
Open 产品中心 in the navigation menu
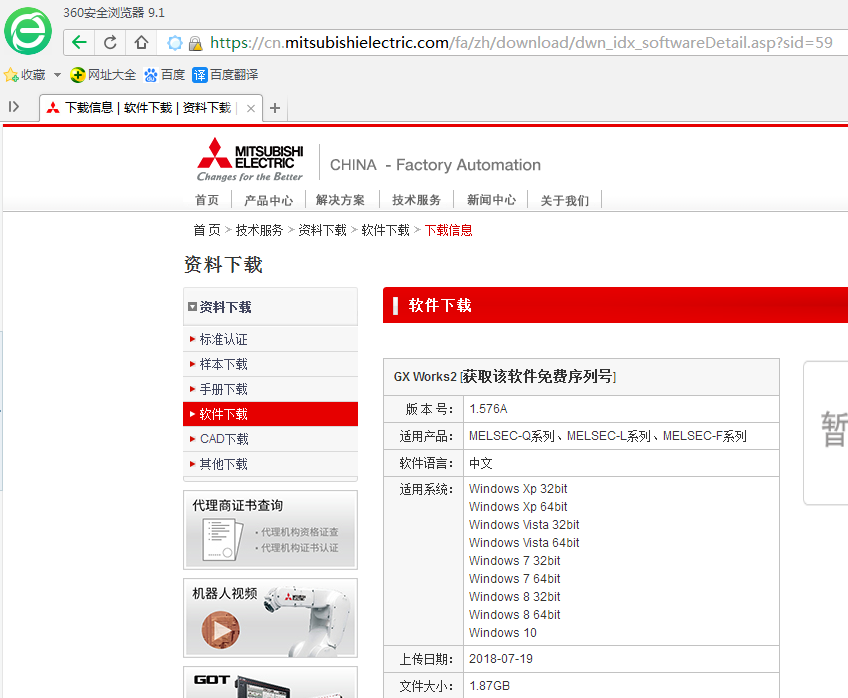268,200
